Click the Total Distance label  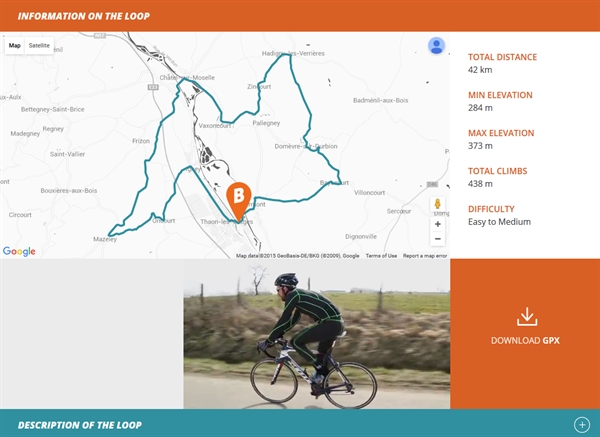pos(502,57)
